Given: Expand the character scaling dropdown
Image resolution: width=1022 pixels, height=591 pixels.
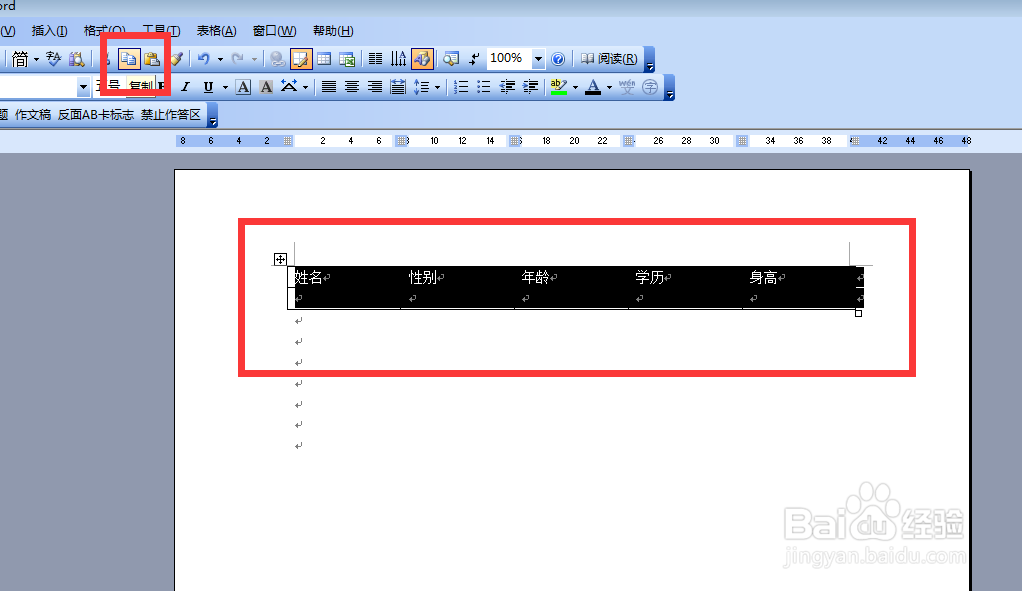Looking at the screenshot, I should pos(305,87).
